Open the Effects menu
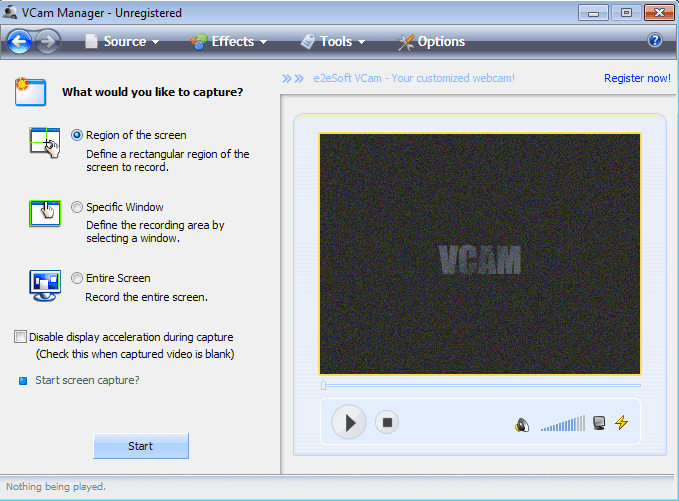The width and height of the screenshot is (679, 501). click(x=230, y=42)
